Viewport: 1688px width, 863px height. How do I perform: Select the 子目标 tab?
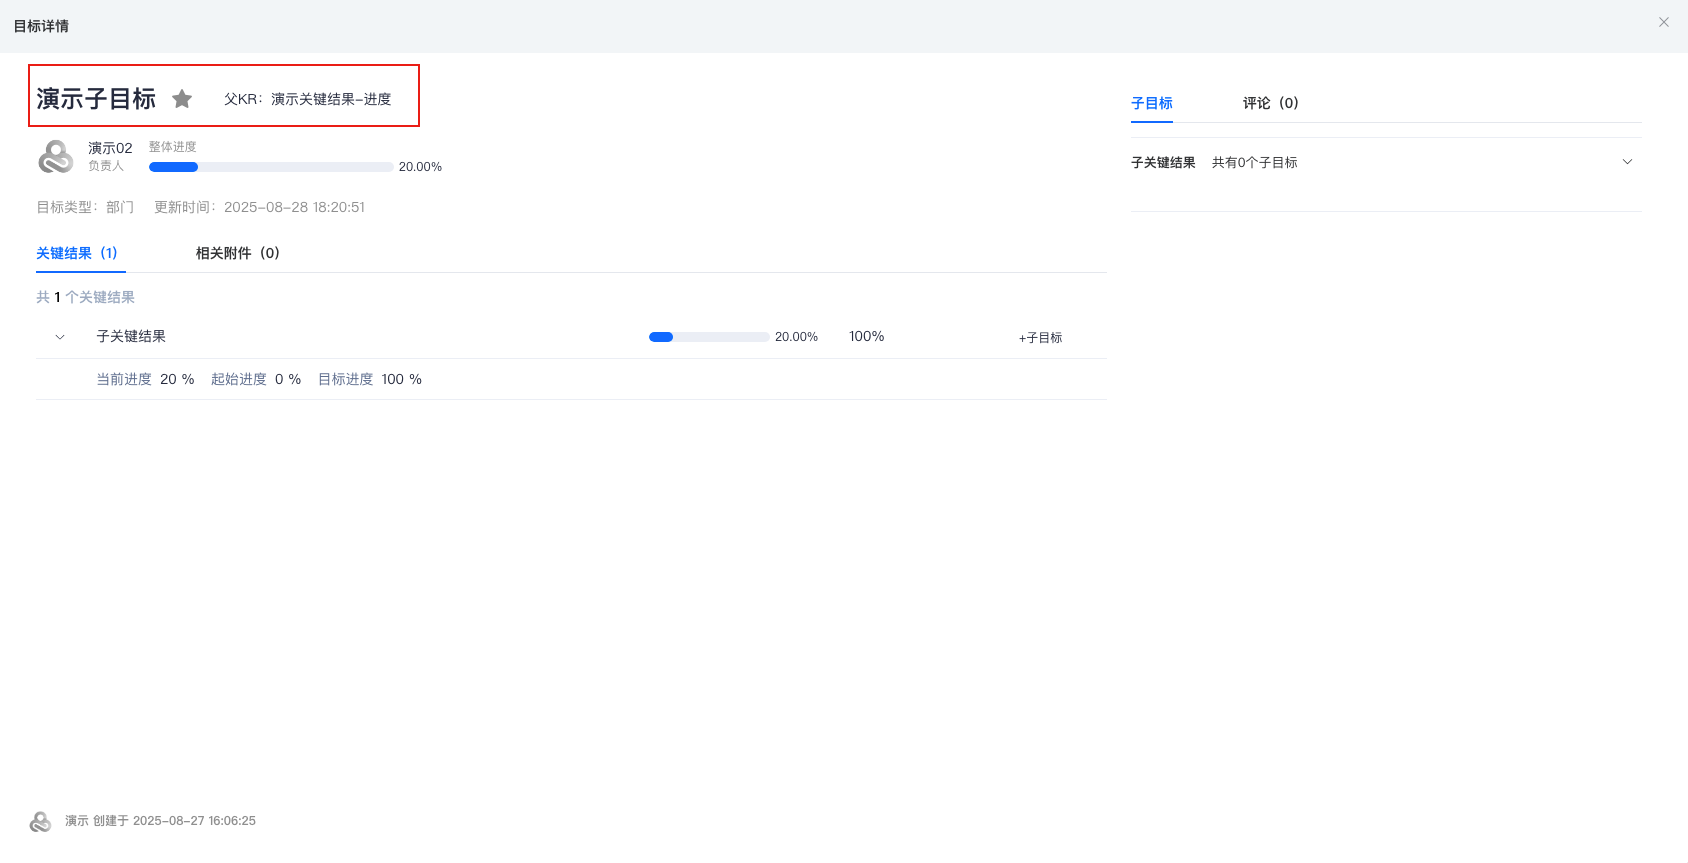1151,103
